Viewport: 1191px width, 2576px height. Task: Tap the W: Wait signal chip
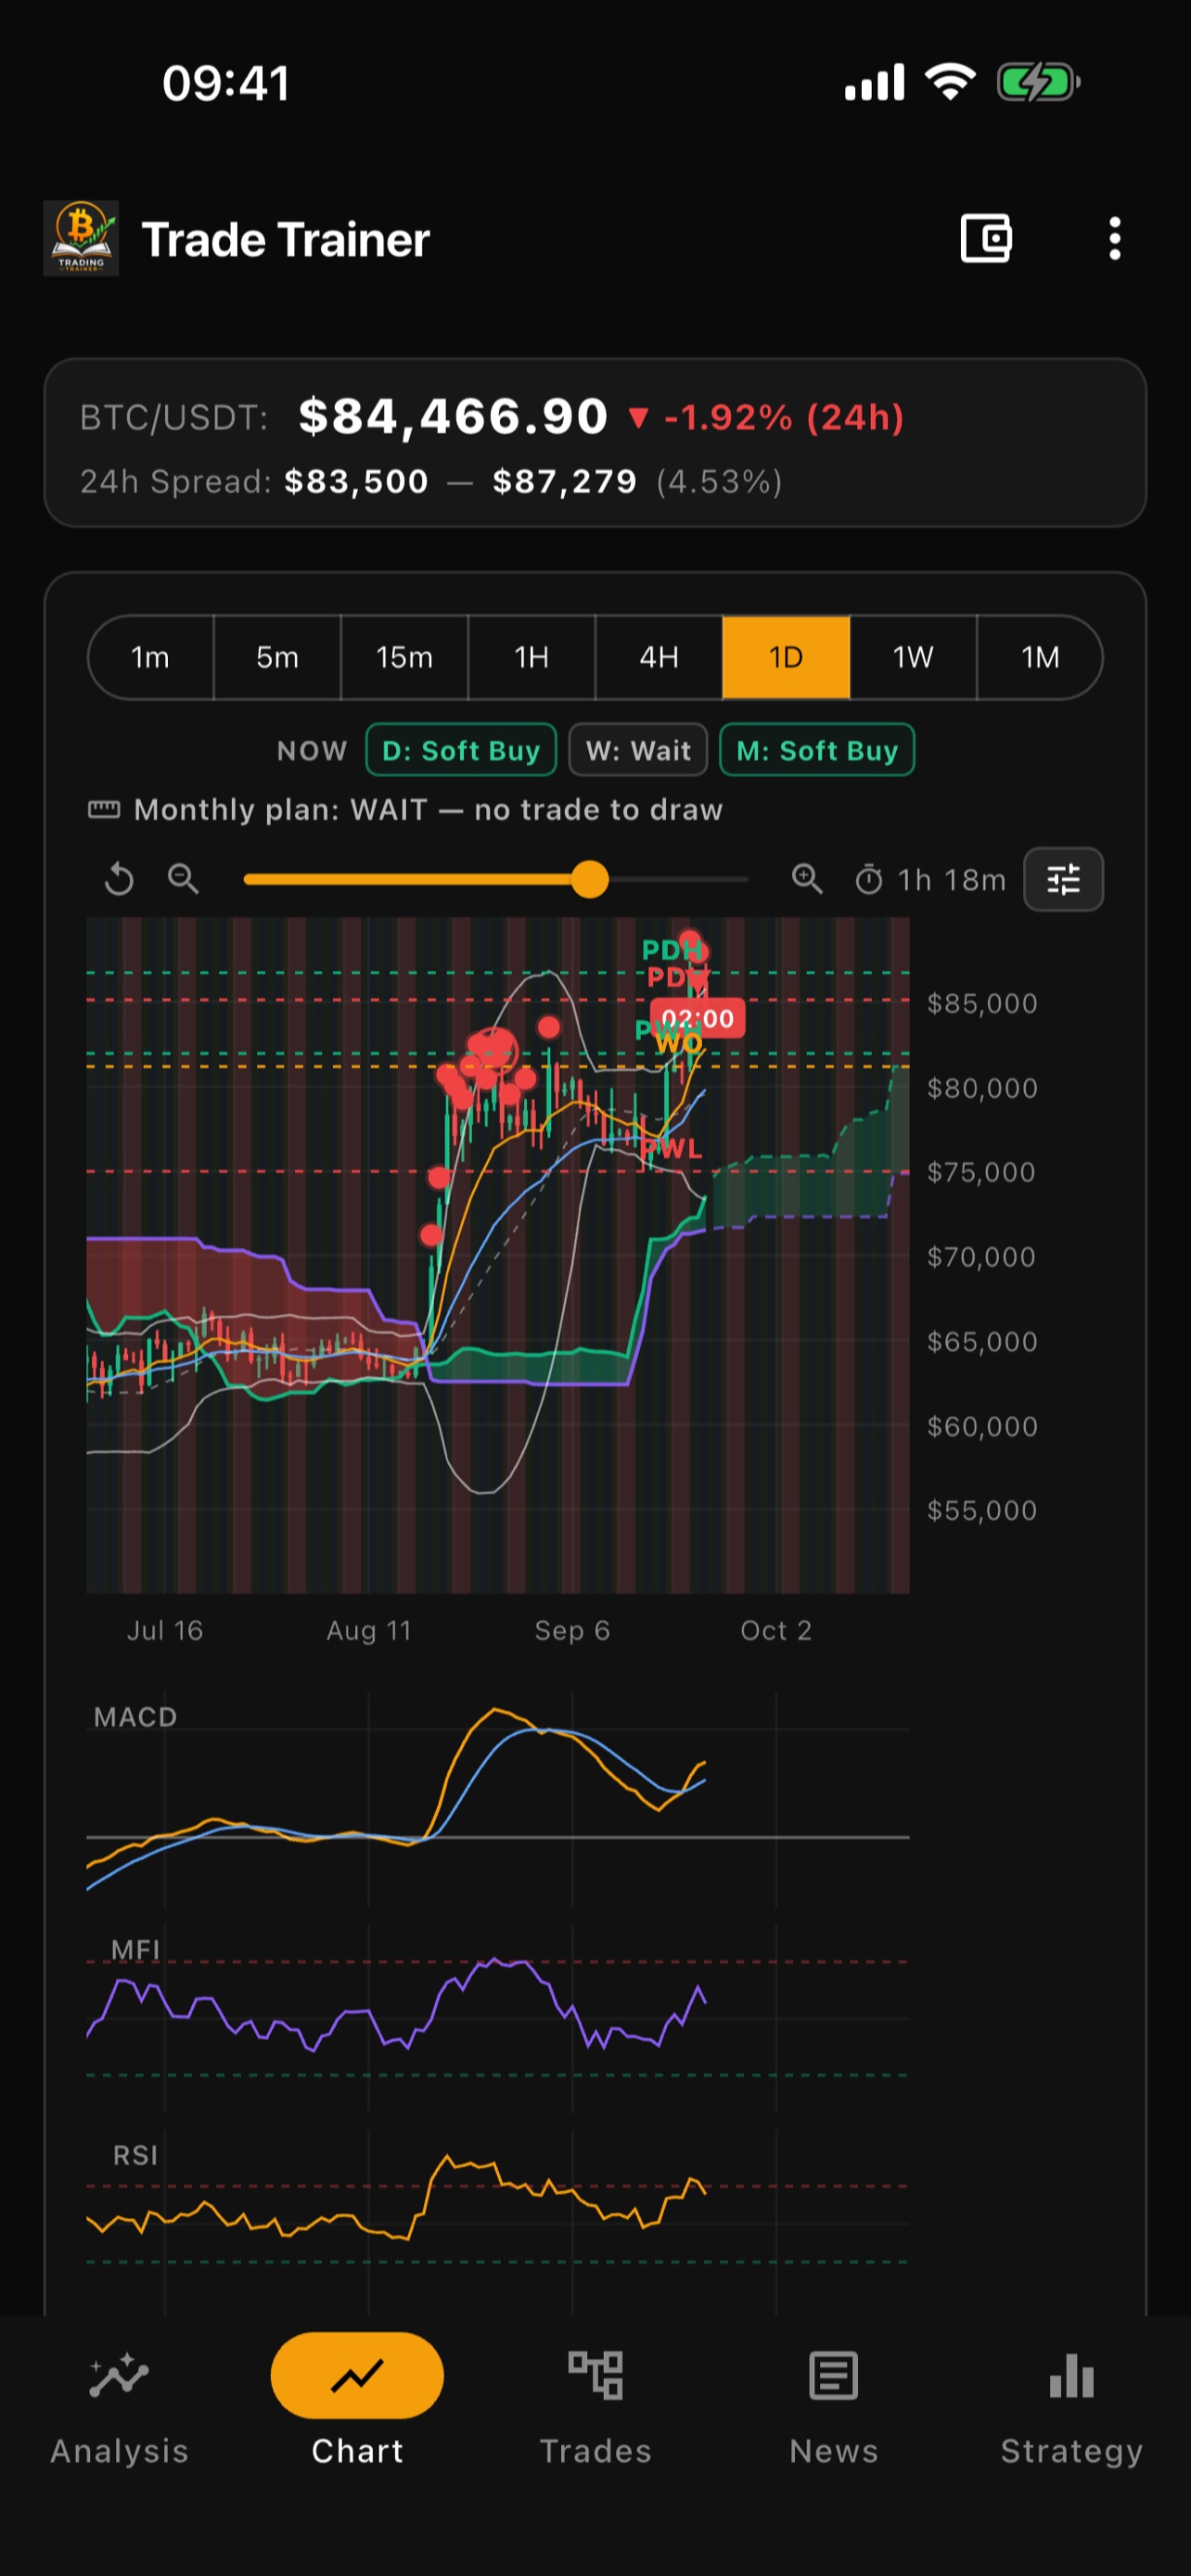(x=638, y=750)
